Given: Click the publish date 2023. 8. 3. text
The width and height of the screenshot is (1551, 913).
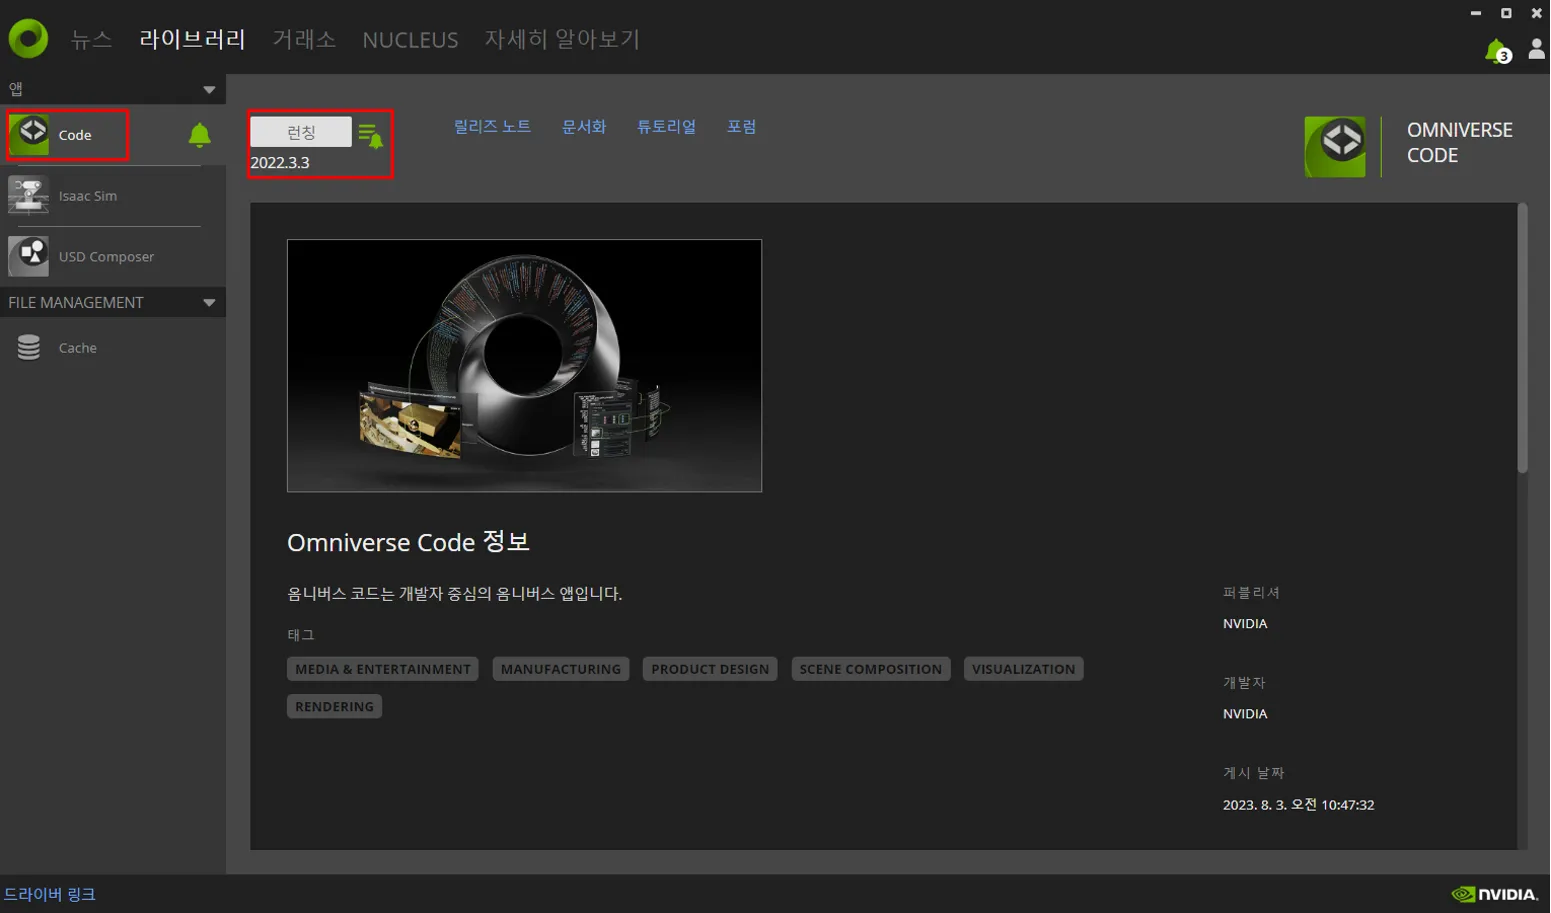Looking at the screenshot, I should click(1298, 805).
